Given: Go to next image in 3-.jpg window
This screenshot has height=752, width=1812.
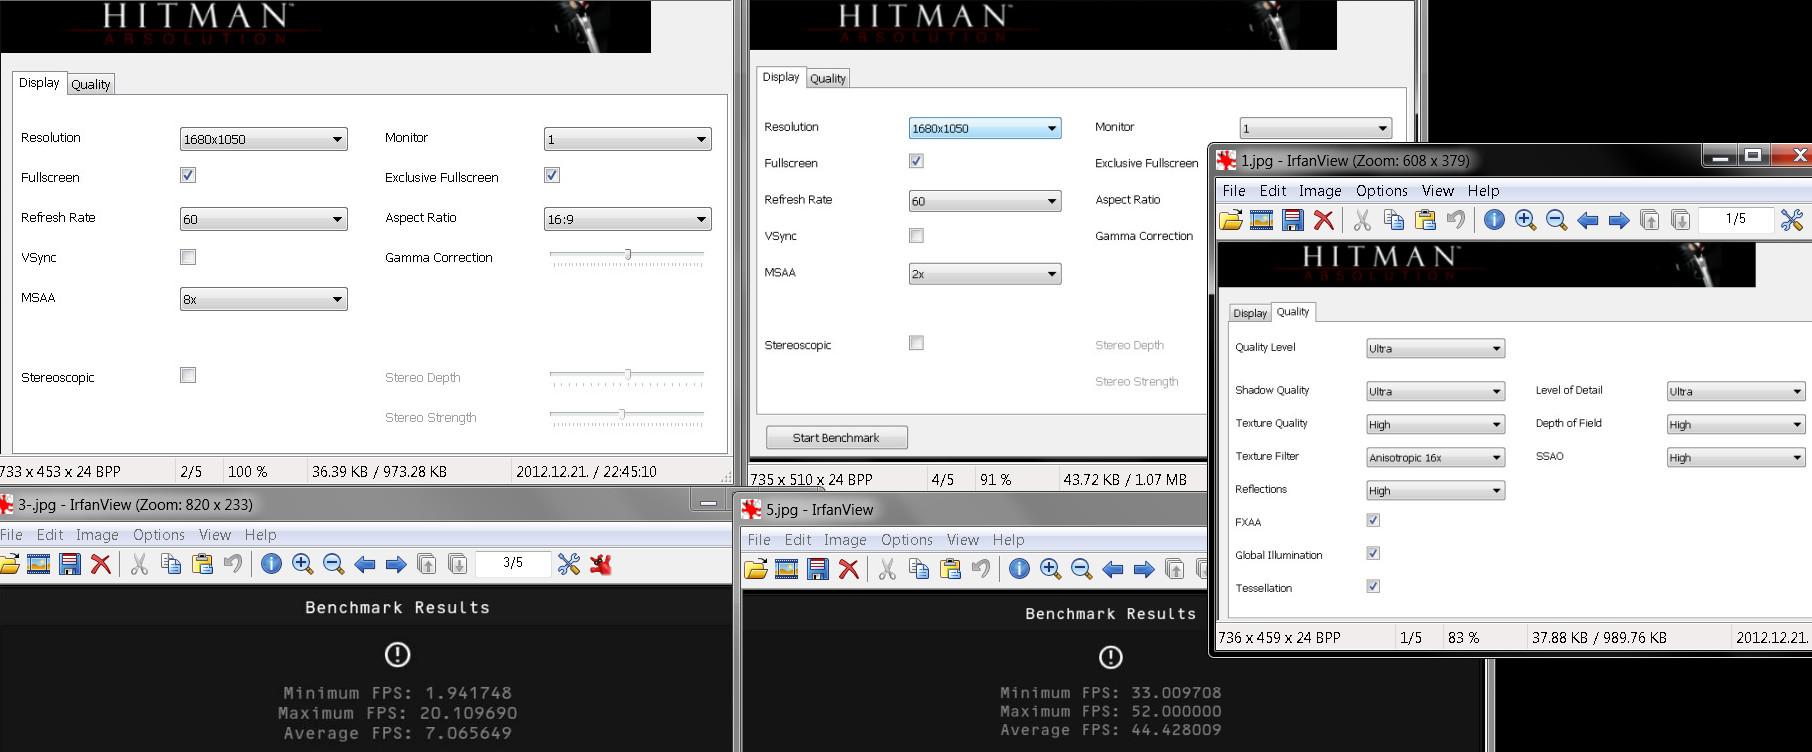Looking at the screenshot, I should point(395,565).
